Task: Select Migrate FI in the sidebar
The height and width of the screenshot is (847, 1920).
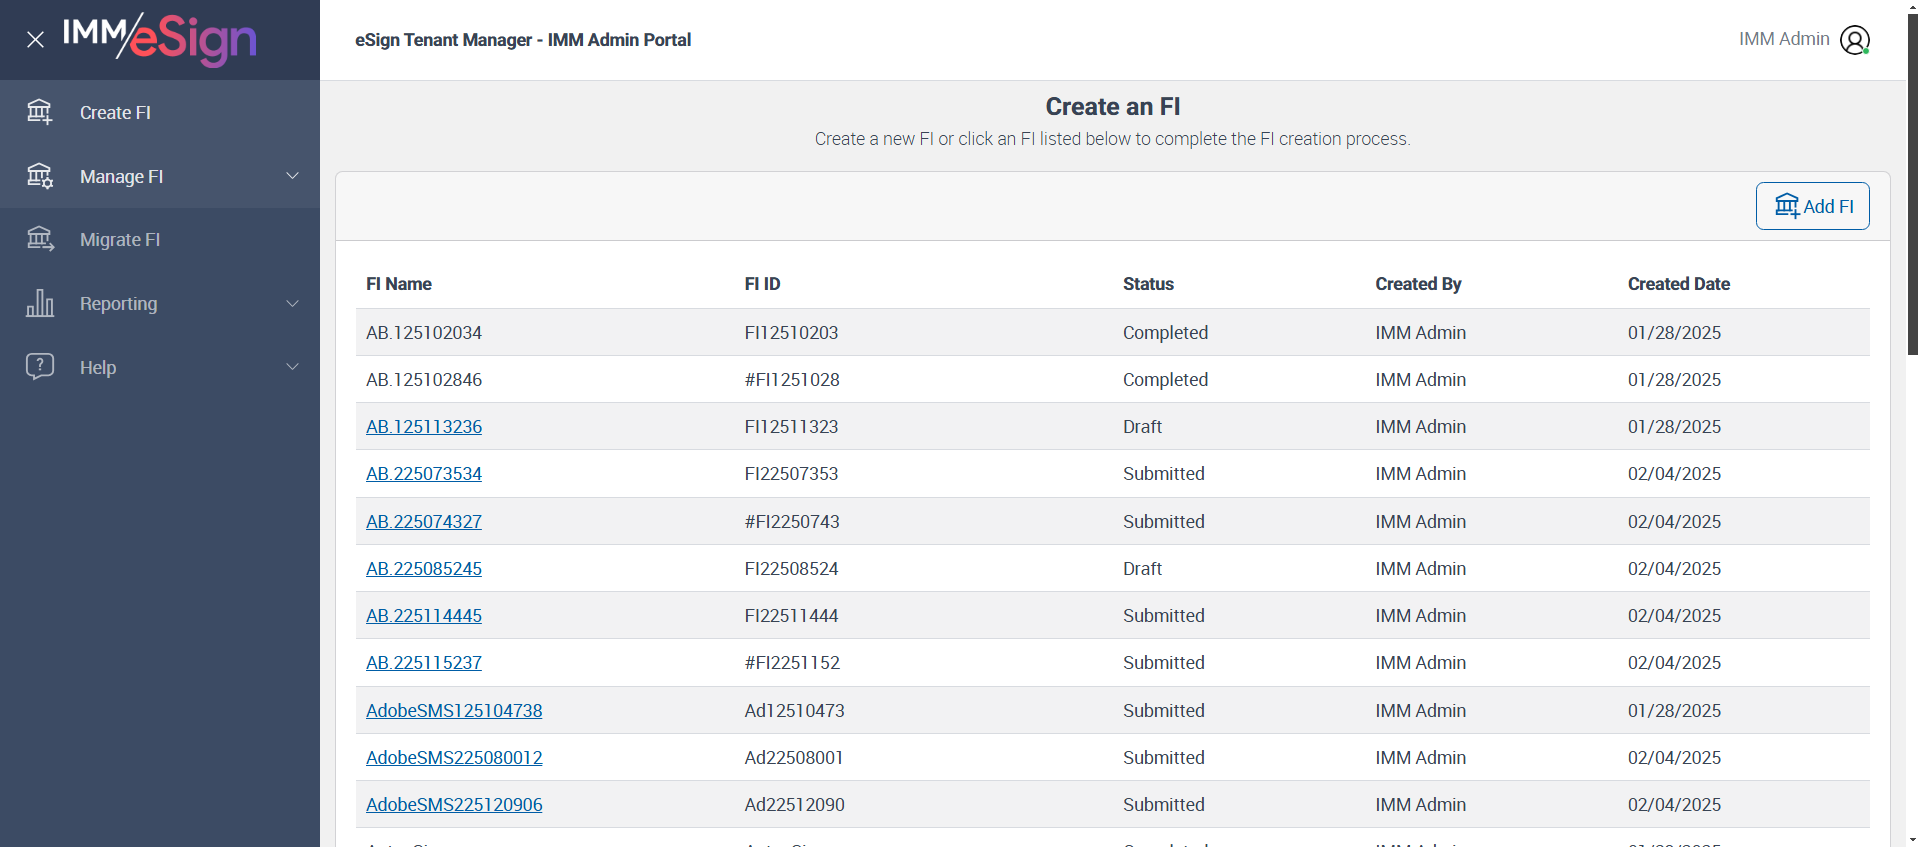Action: click(x=120, y=240)
